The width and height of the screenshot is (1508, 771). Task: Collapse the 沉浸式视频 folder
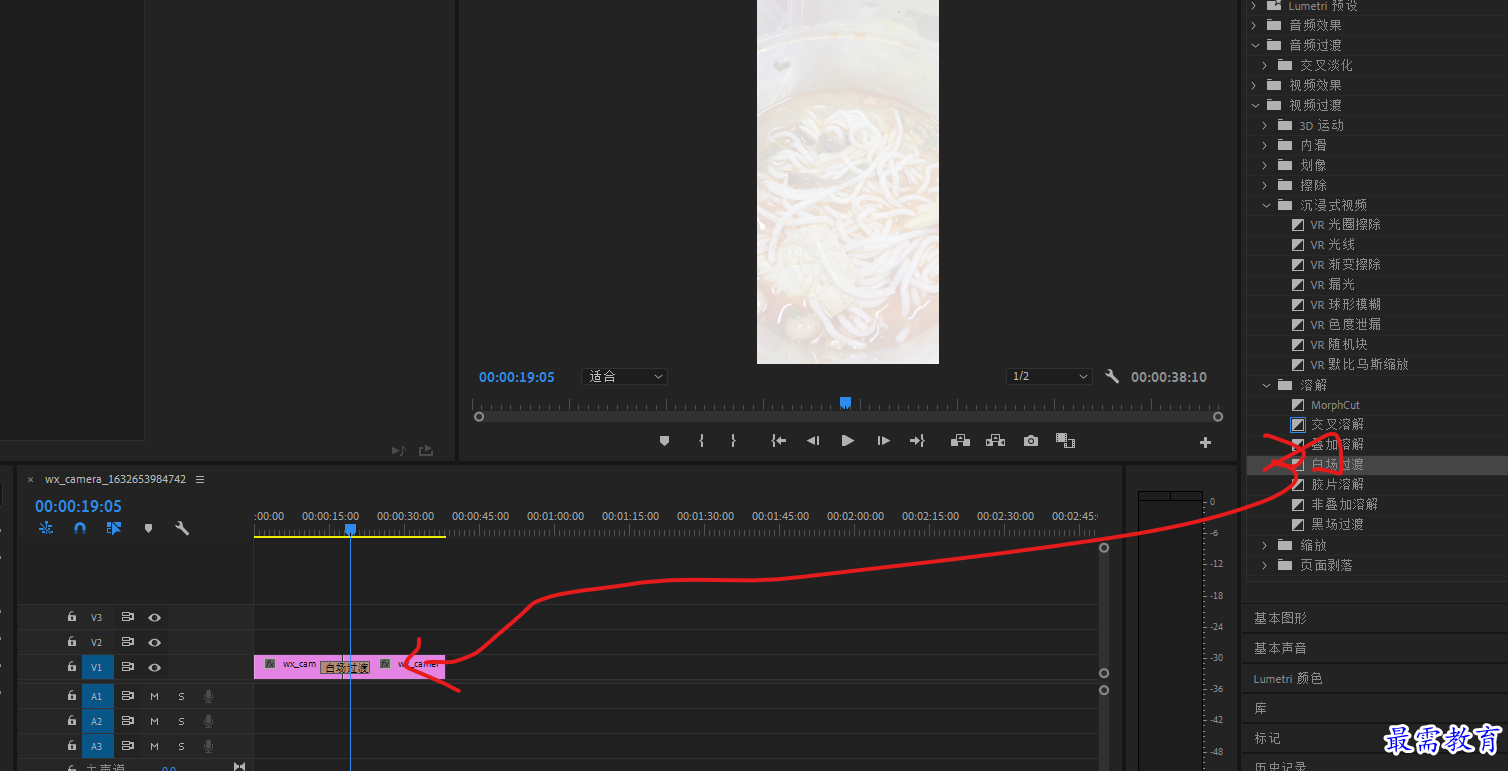pyautogui.click(x=1265, y=205)
